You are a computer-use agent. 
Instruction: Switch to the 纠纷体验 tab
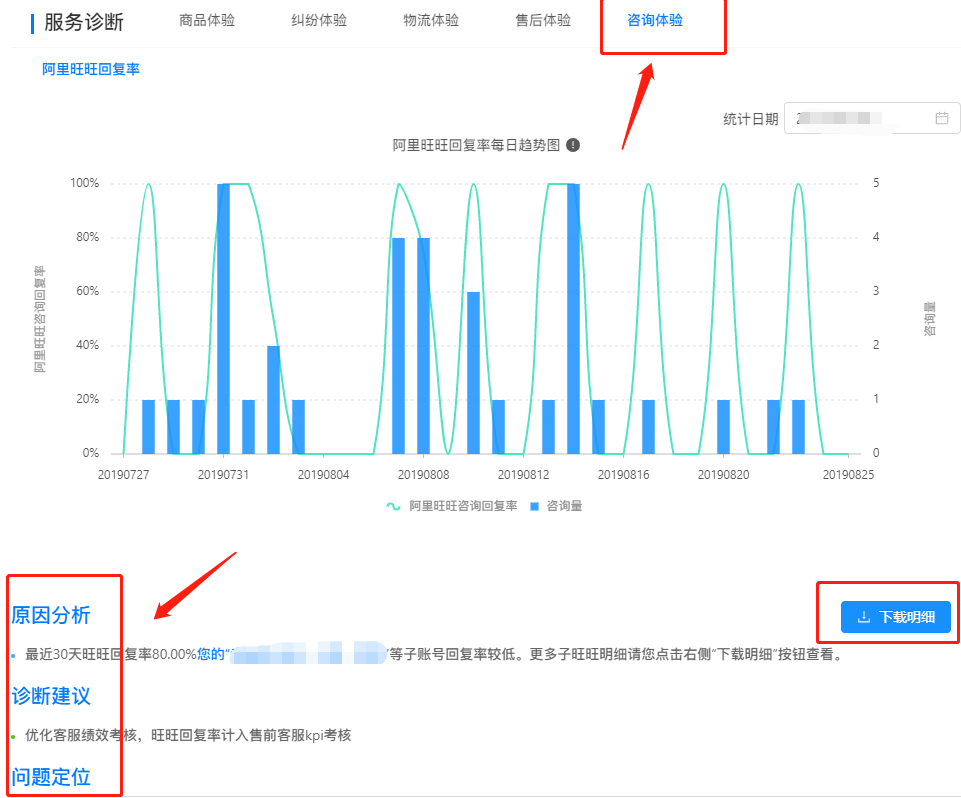318,20
